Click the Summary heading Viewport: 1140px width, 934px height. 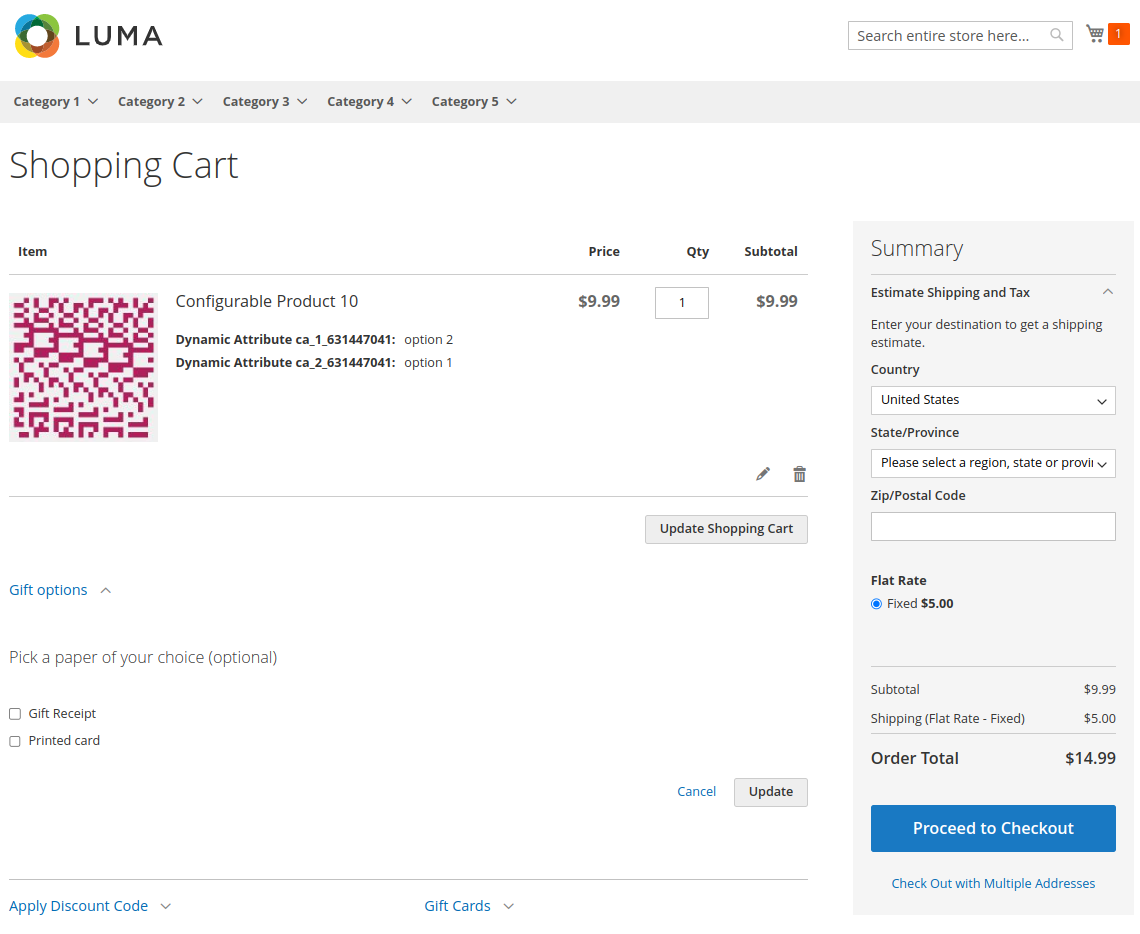pos(917,249)
